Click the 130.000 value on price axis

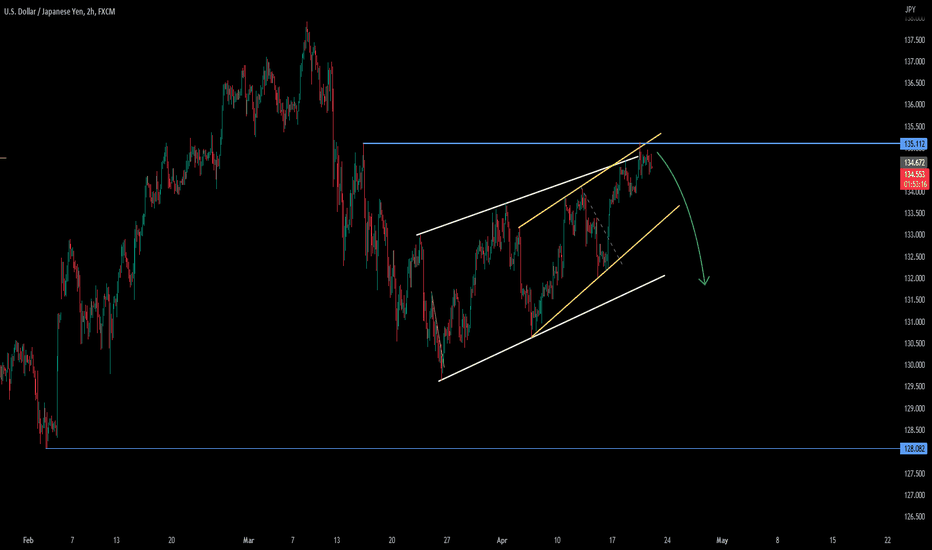tap(914, 365)
